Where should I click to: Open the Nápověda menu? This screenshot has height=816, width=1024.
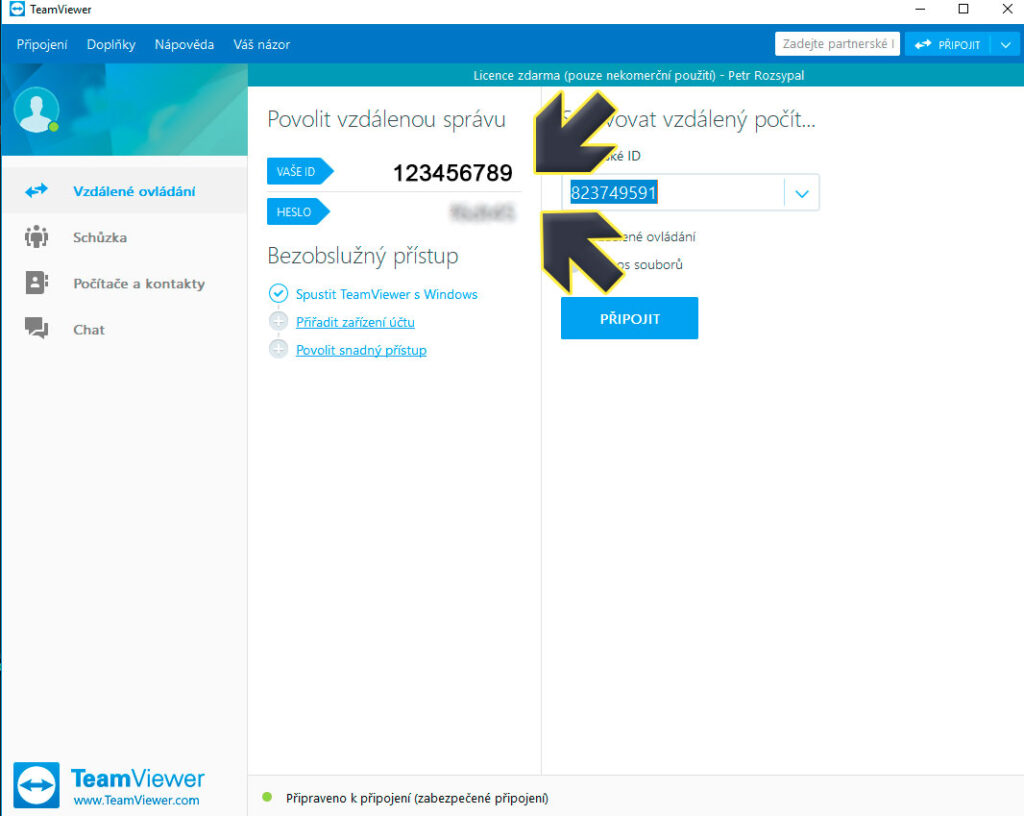point(184,45)
